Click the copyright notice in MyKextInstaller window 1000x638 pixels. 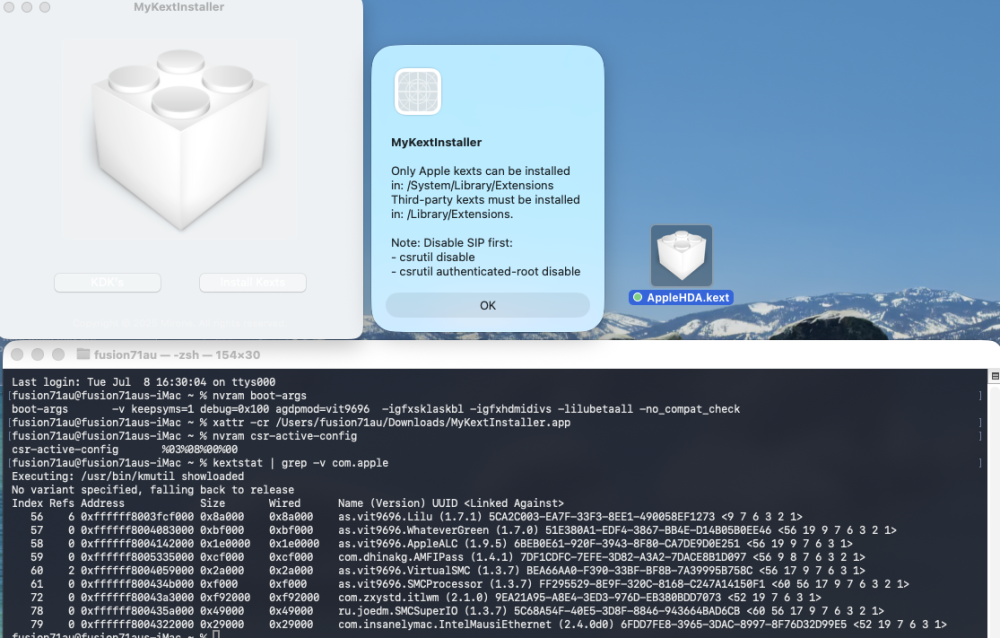[179, 323]
